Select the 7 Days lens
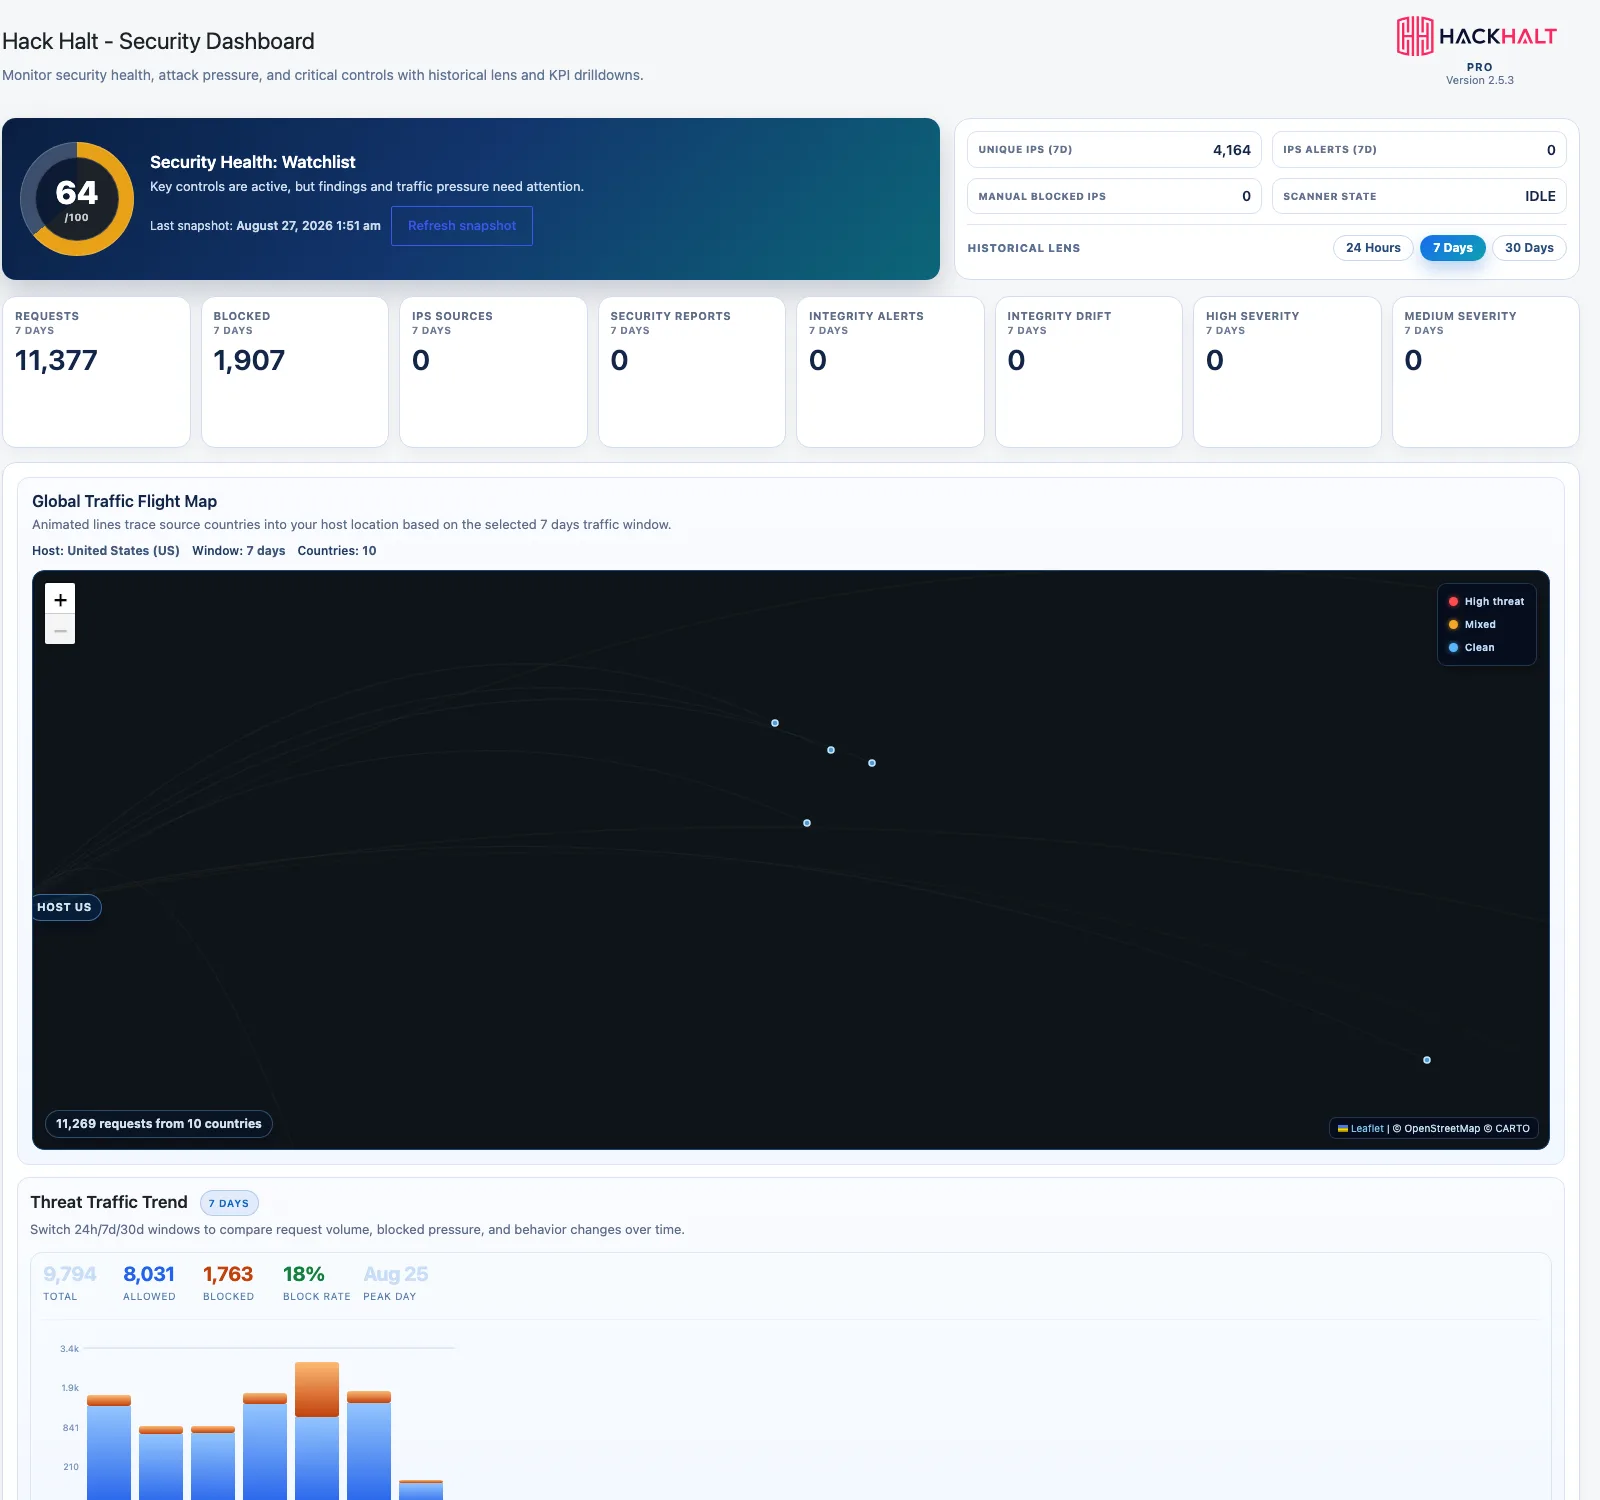This screenshot has height=1500, width=1600. click(x=1453, y=248)
